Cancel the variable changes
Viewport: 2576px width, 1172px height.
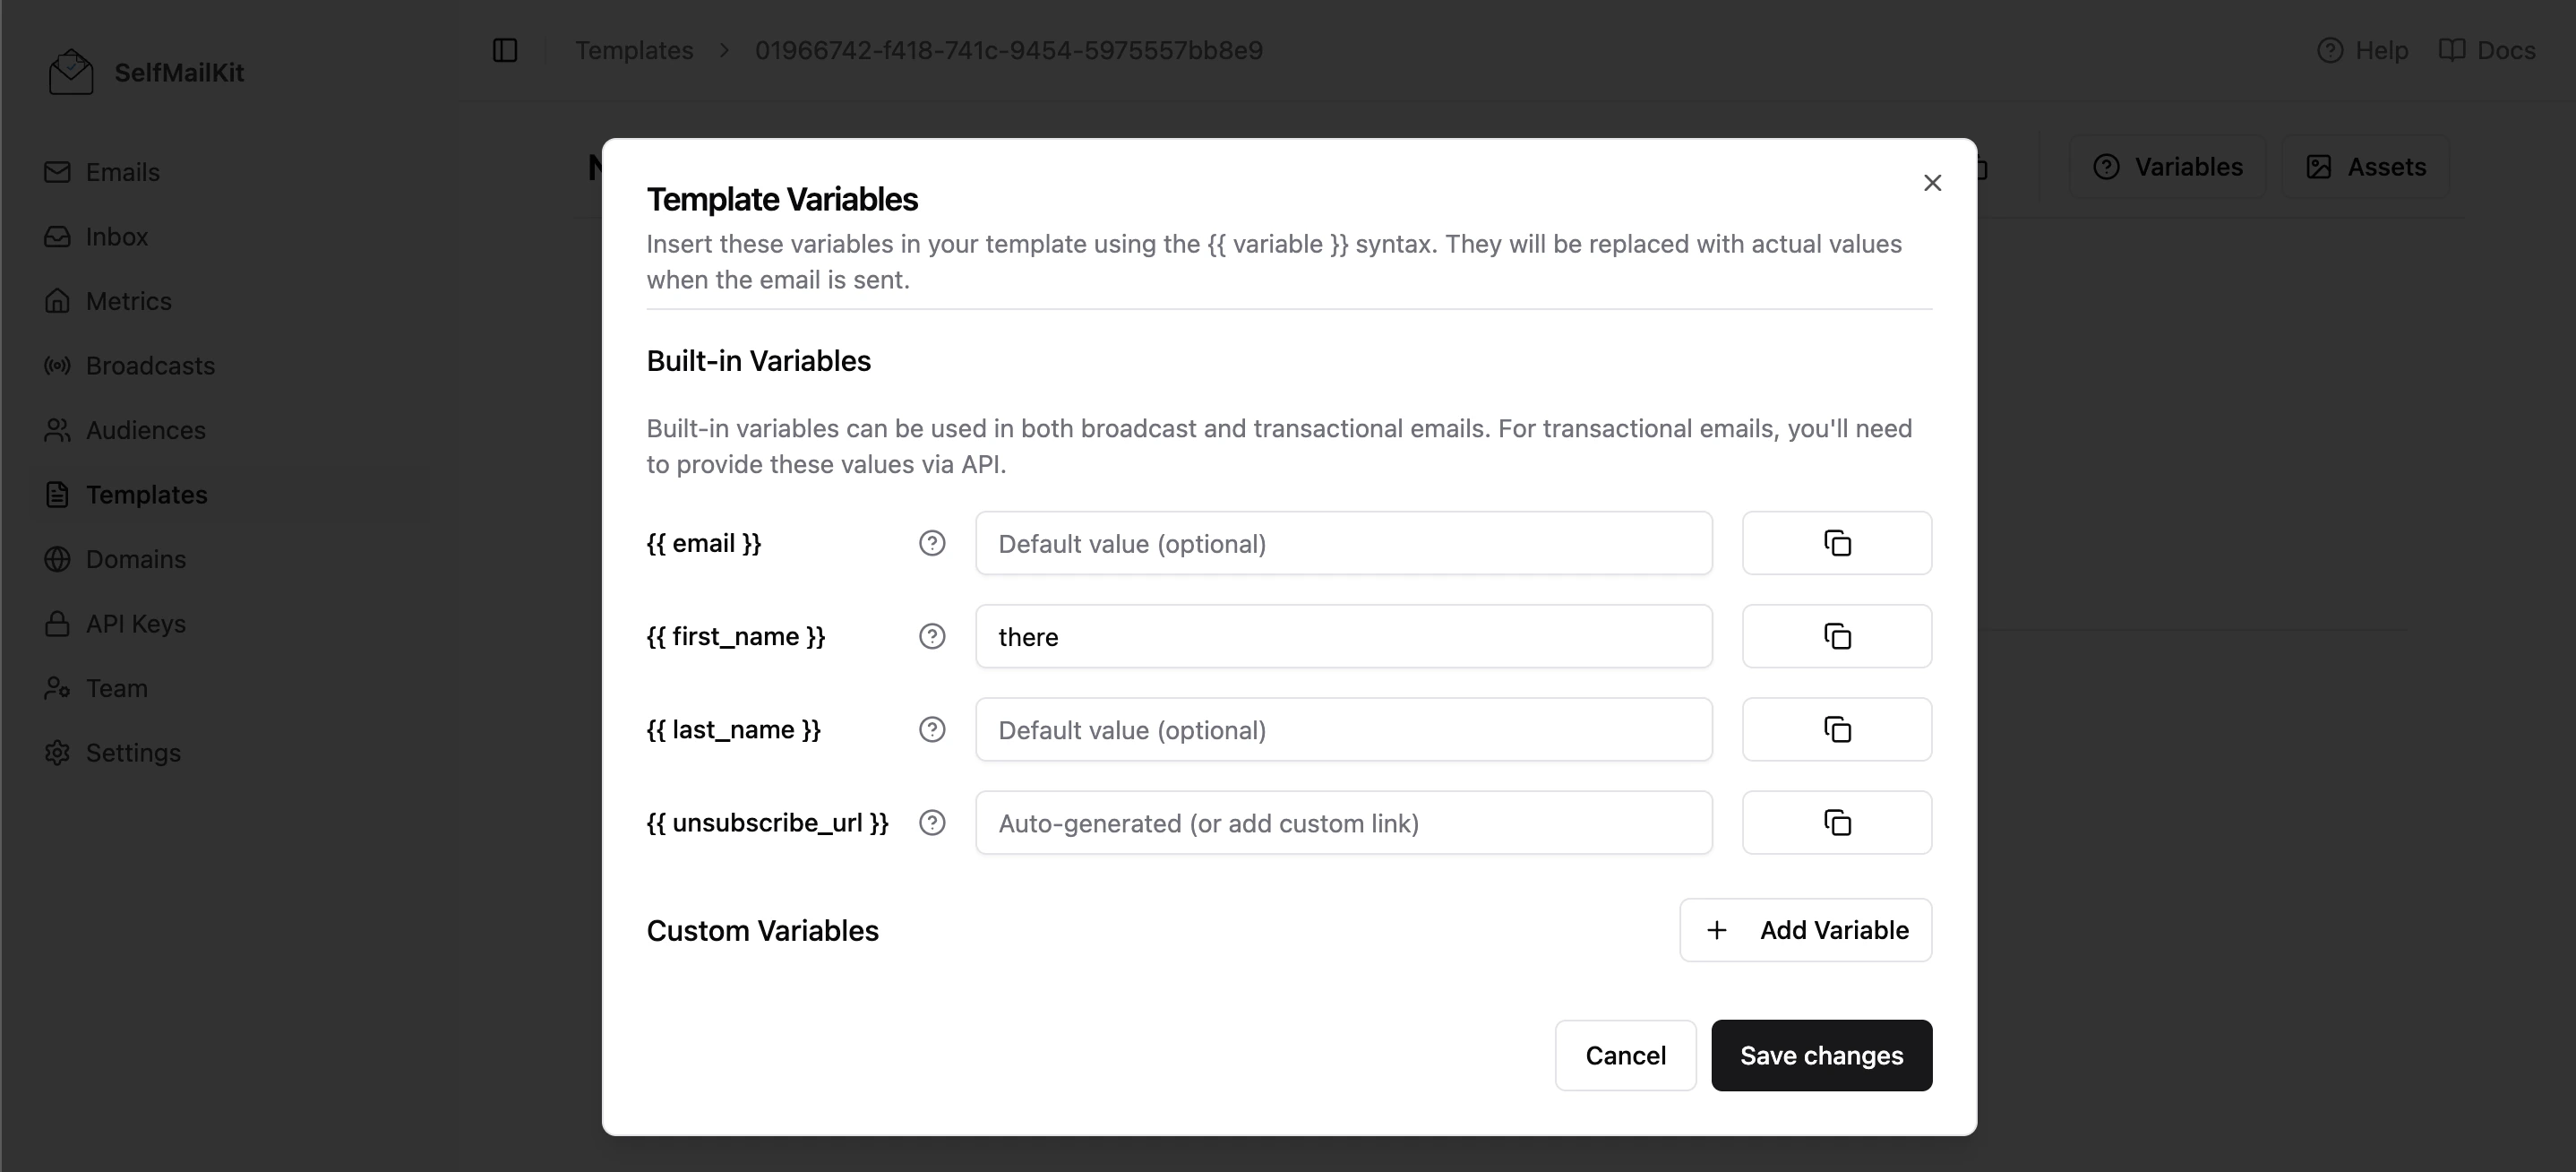(1625, 1055)
